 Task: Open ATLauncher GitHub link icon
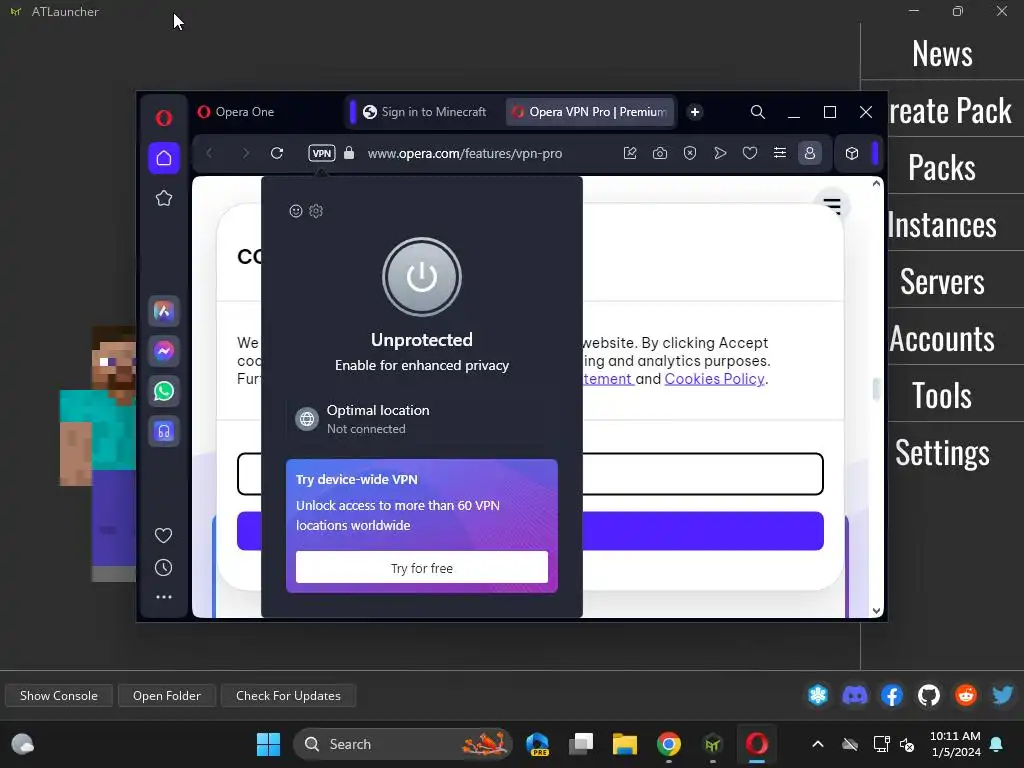(x=929, y=695)
